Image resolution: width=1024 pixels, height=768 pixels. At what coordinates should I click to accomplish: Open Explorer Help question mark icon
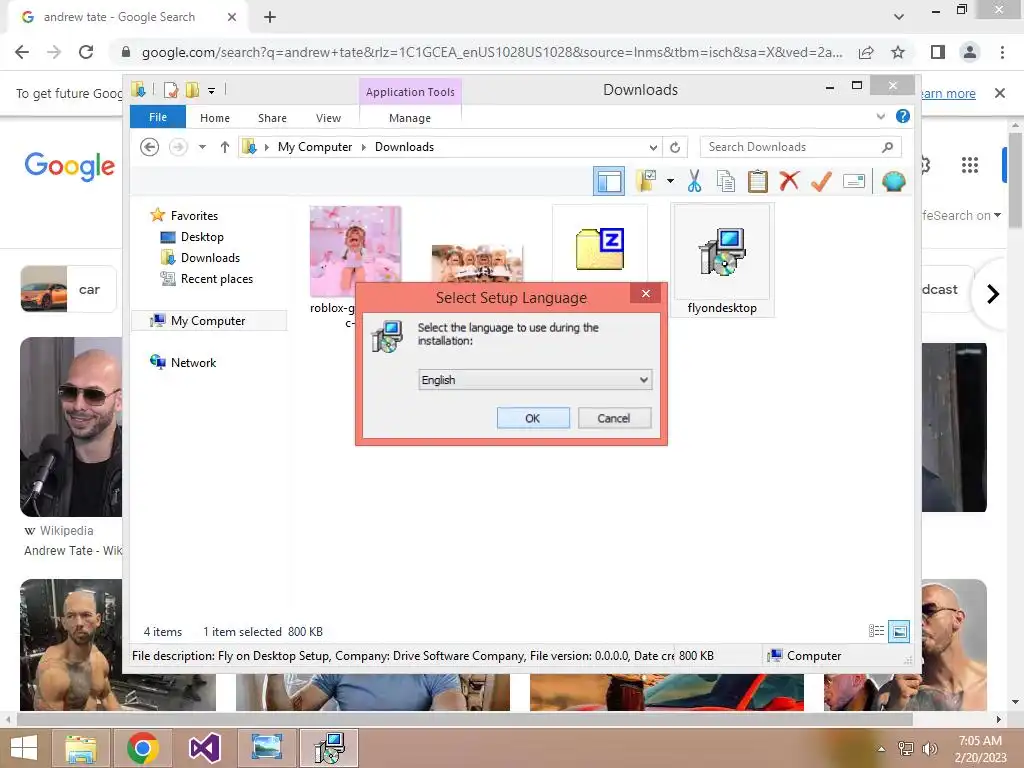click(903, 116)
